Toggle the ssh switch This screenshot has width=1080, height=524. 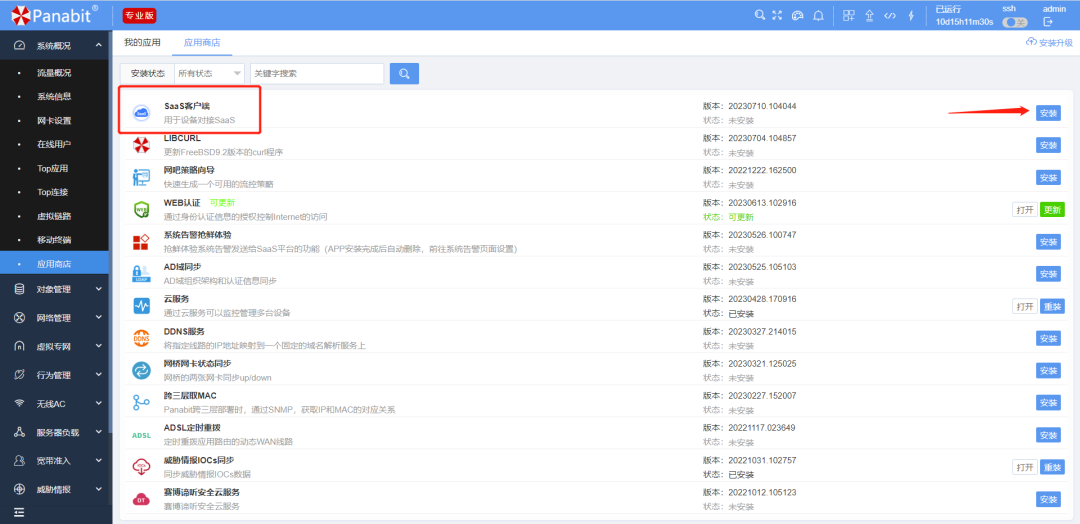[1014, 22]
